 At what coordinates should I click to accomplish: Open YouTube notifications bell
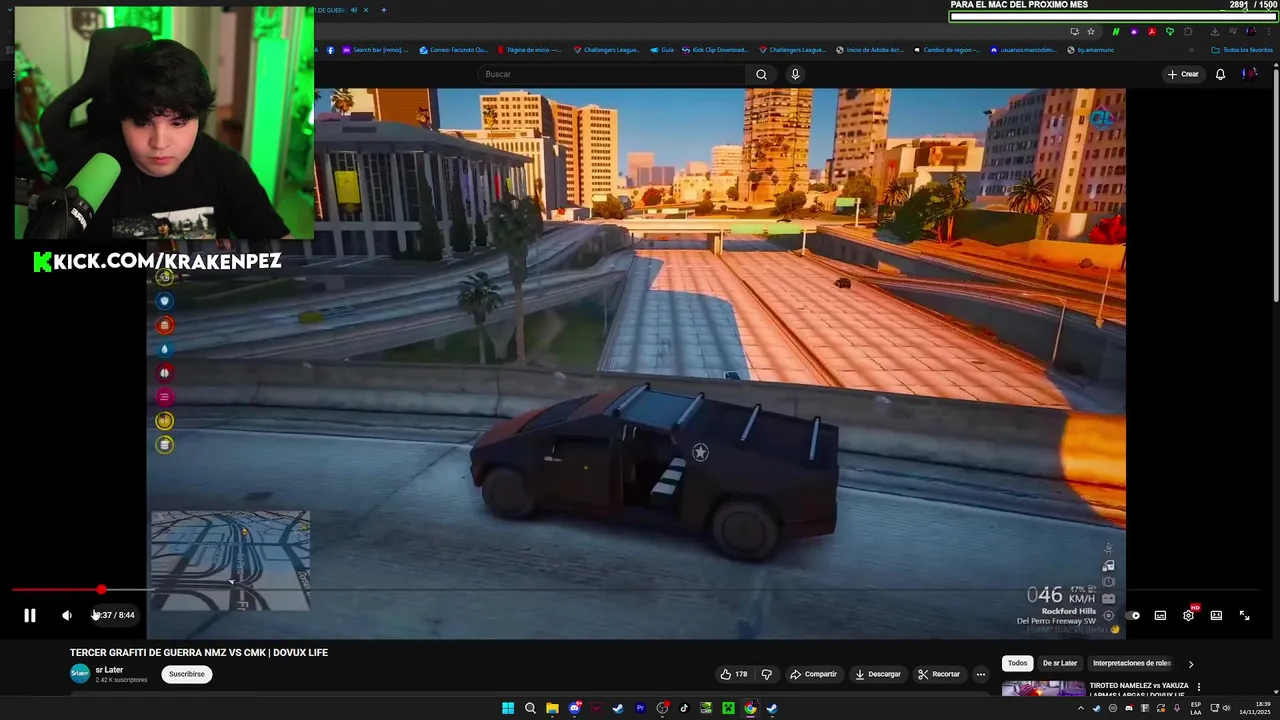[x=1220, y=74]
